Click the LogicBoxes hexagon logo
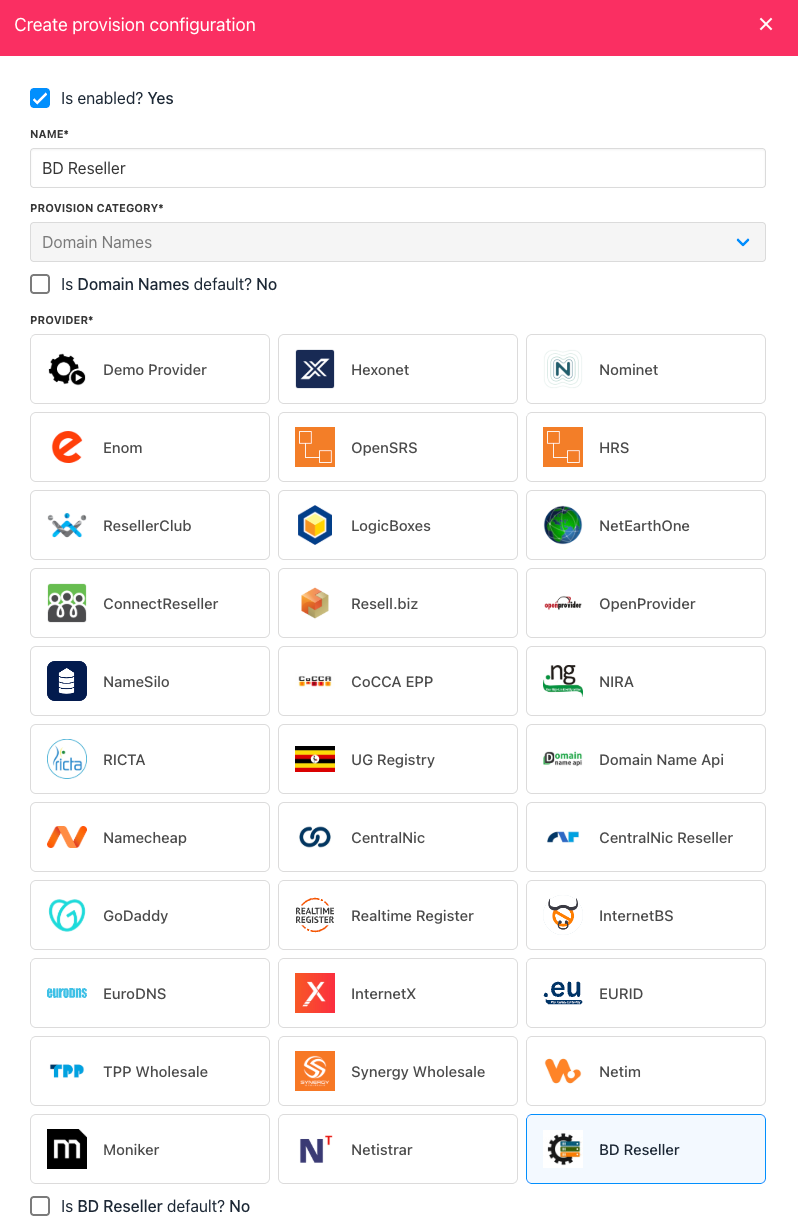Viewport: 798px width, 1223px height. coord(315,526)
